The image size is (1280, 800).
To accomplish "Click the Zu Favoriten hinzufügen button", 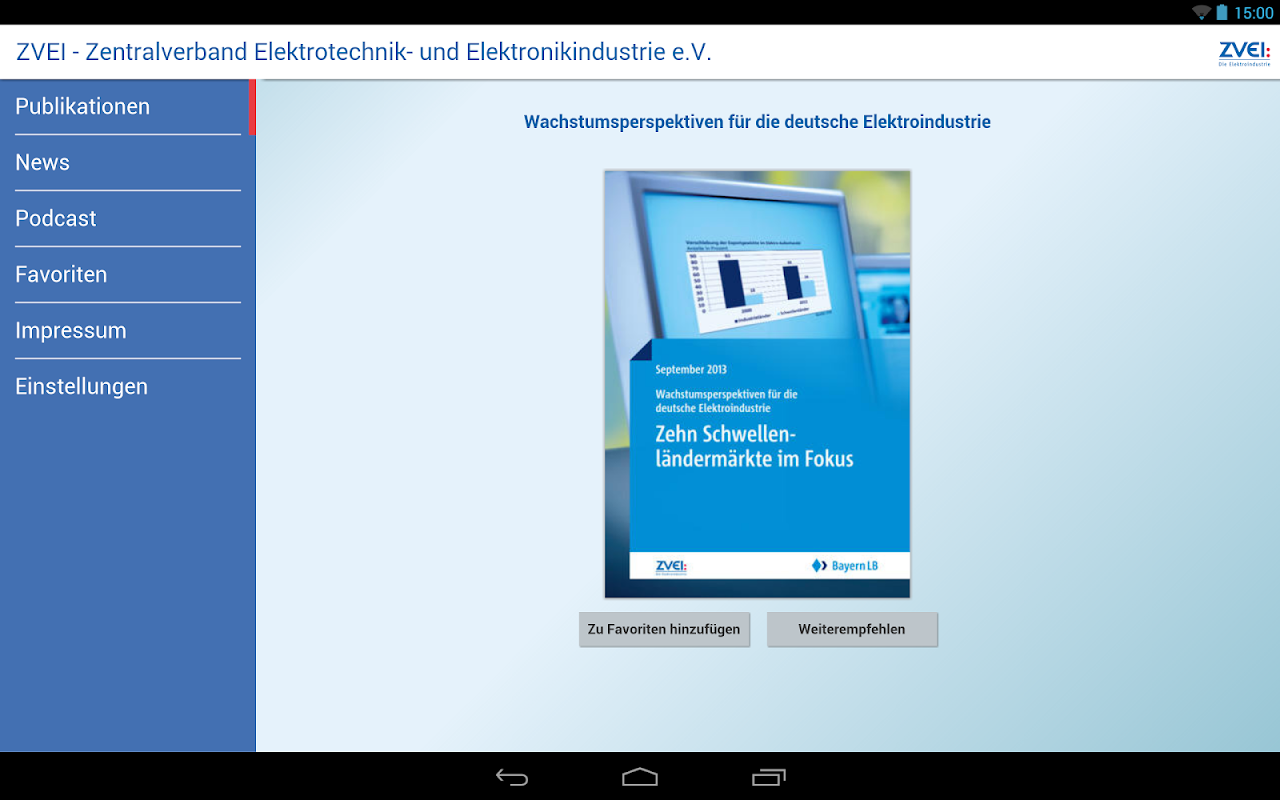I will (x=664, y=629).
